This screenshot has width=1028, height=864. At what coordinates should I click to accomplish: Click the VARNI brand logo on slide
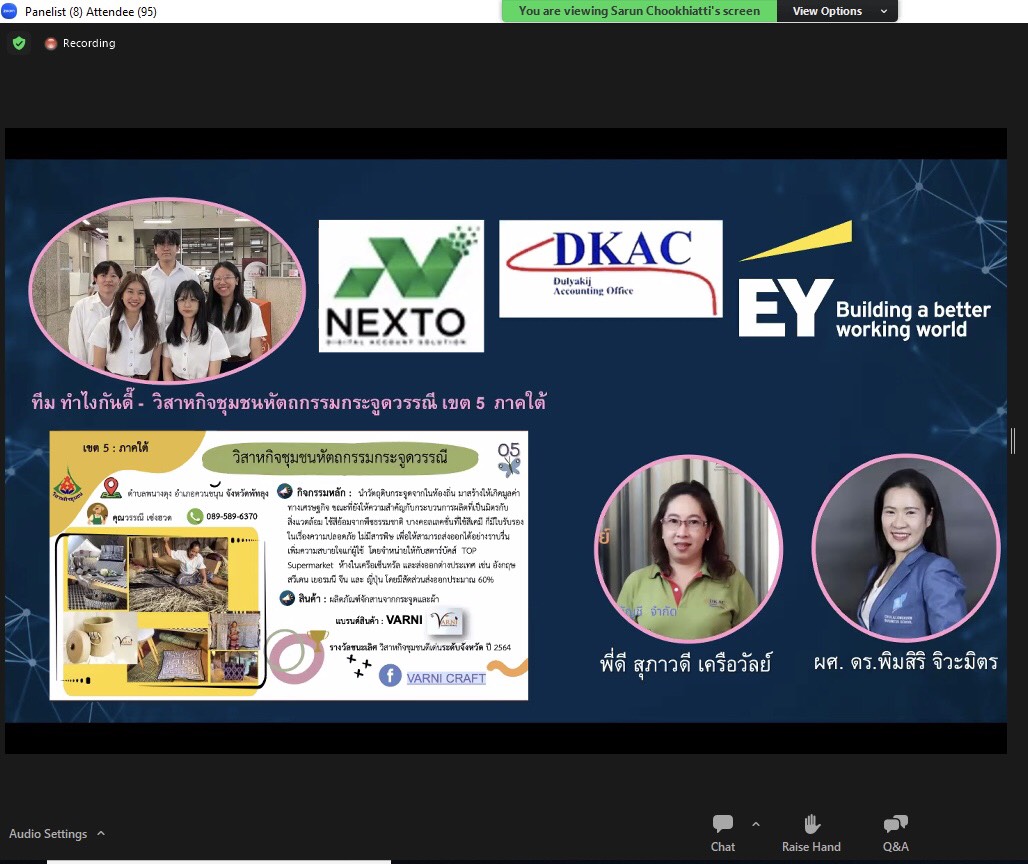446,619
